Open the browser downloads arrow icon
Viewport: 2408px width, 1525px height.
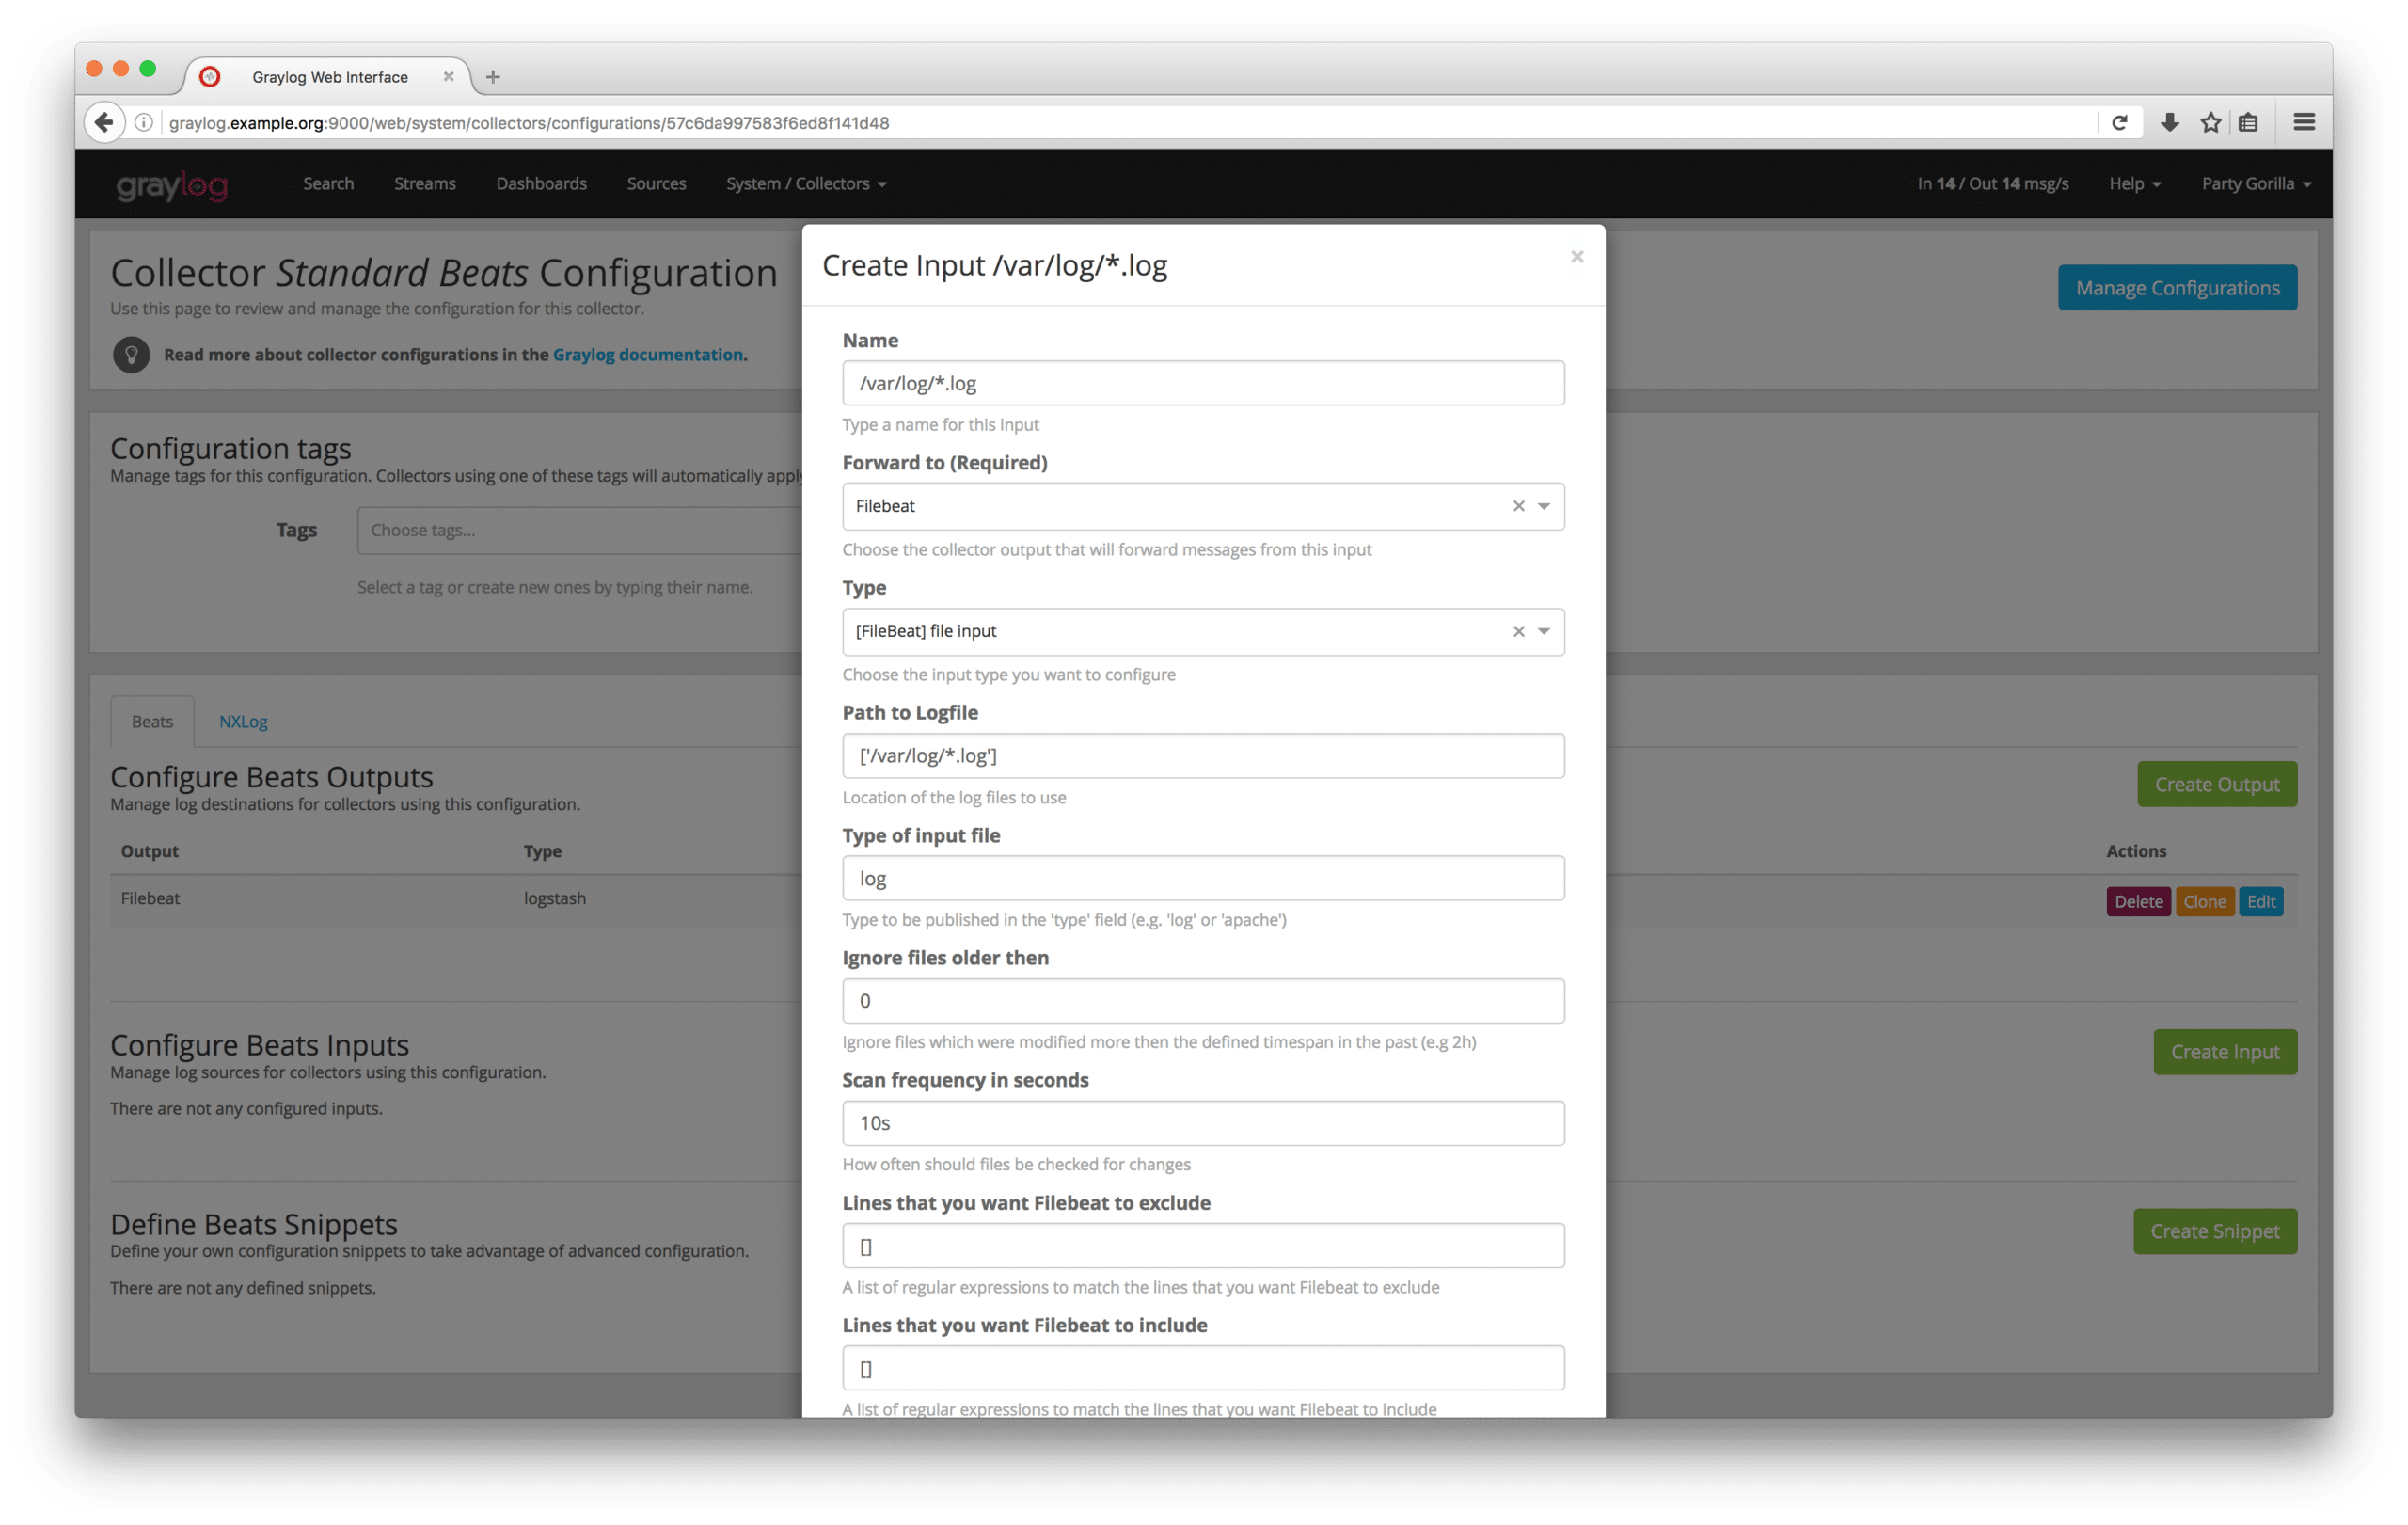tap(2169, 123)
